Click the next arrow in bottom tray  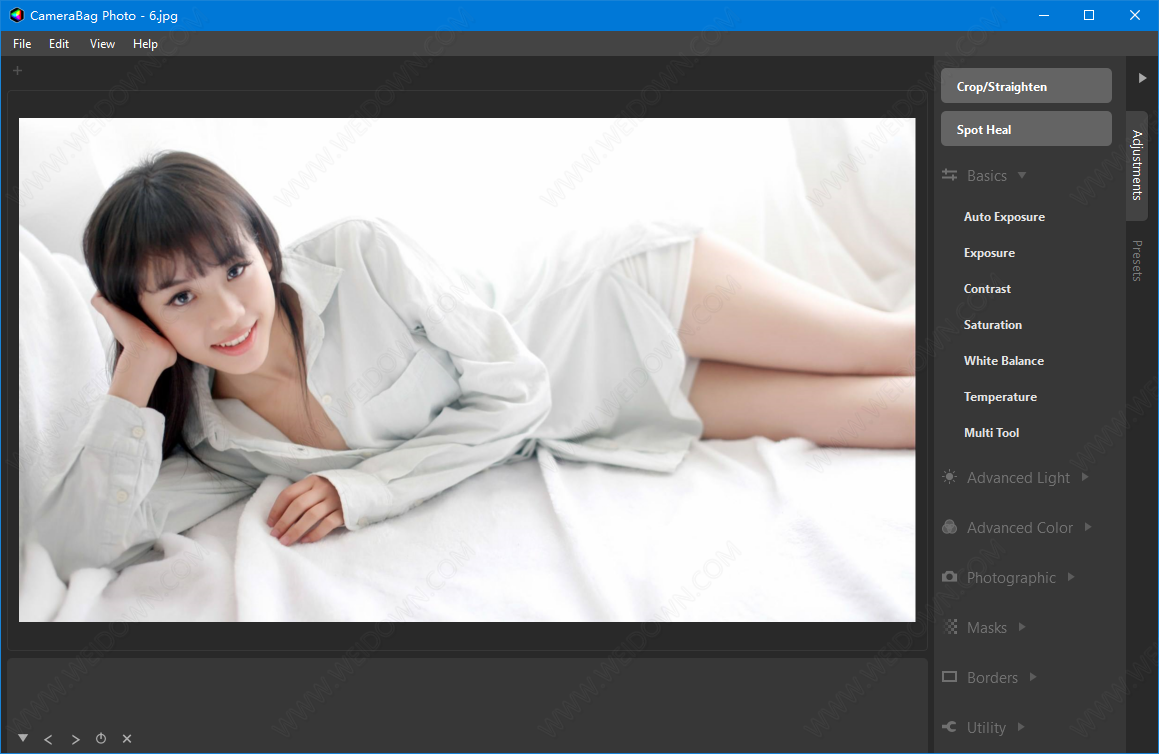pyautogui.click(x=75, y=739)
